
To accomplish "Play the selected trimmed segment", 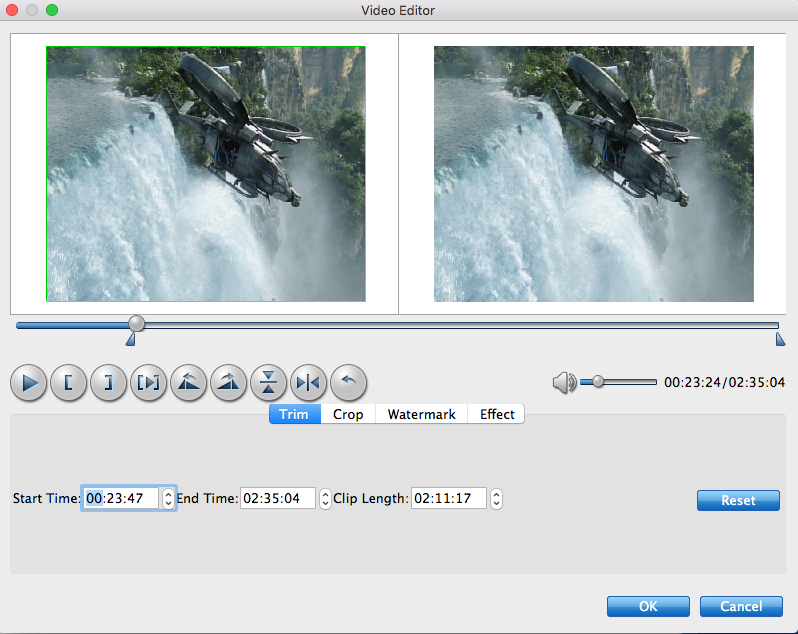I will coord(149,382).
